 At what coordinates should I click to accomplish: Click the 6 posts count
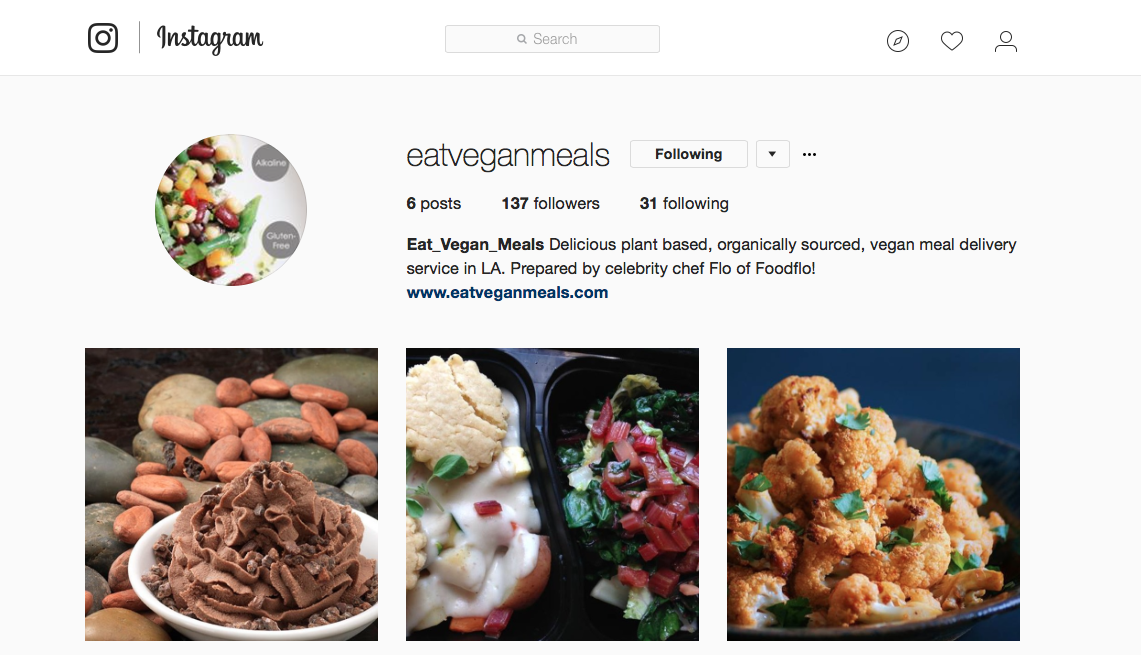[434, 204]
